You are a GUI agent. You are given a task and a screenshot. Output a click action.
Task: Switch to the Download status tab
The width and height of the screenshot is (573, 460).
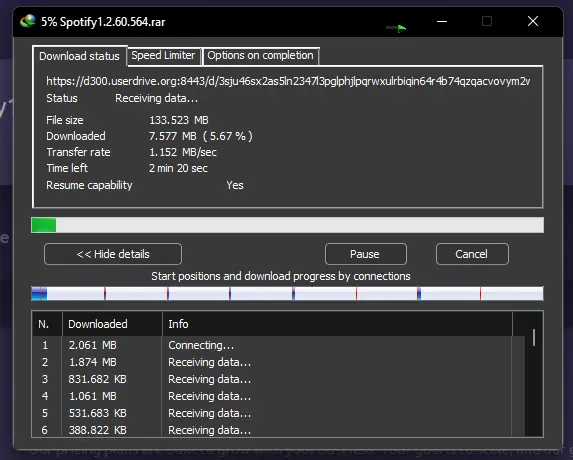tap(79, 56)
